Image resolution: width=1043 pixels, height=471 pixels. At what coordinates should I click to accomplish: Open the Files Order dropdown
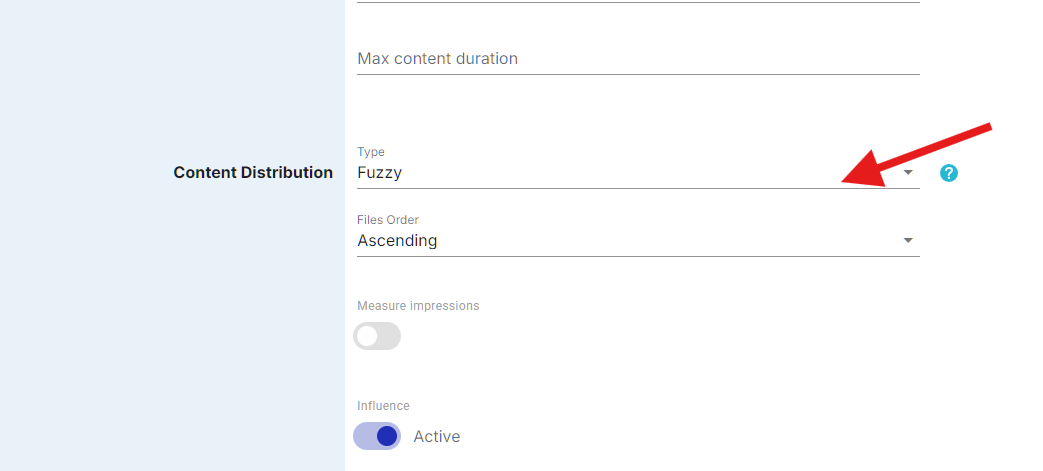638,235
